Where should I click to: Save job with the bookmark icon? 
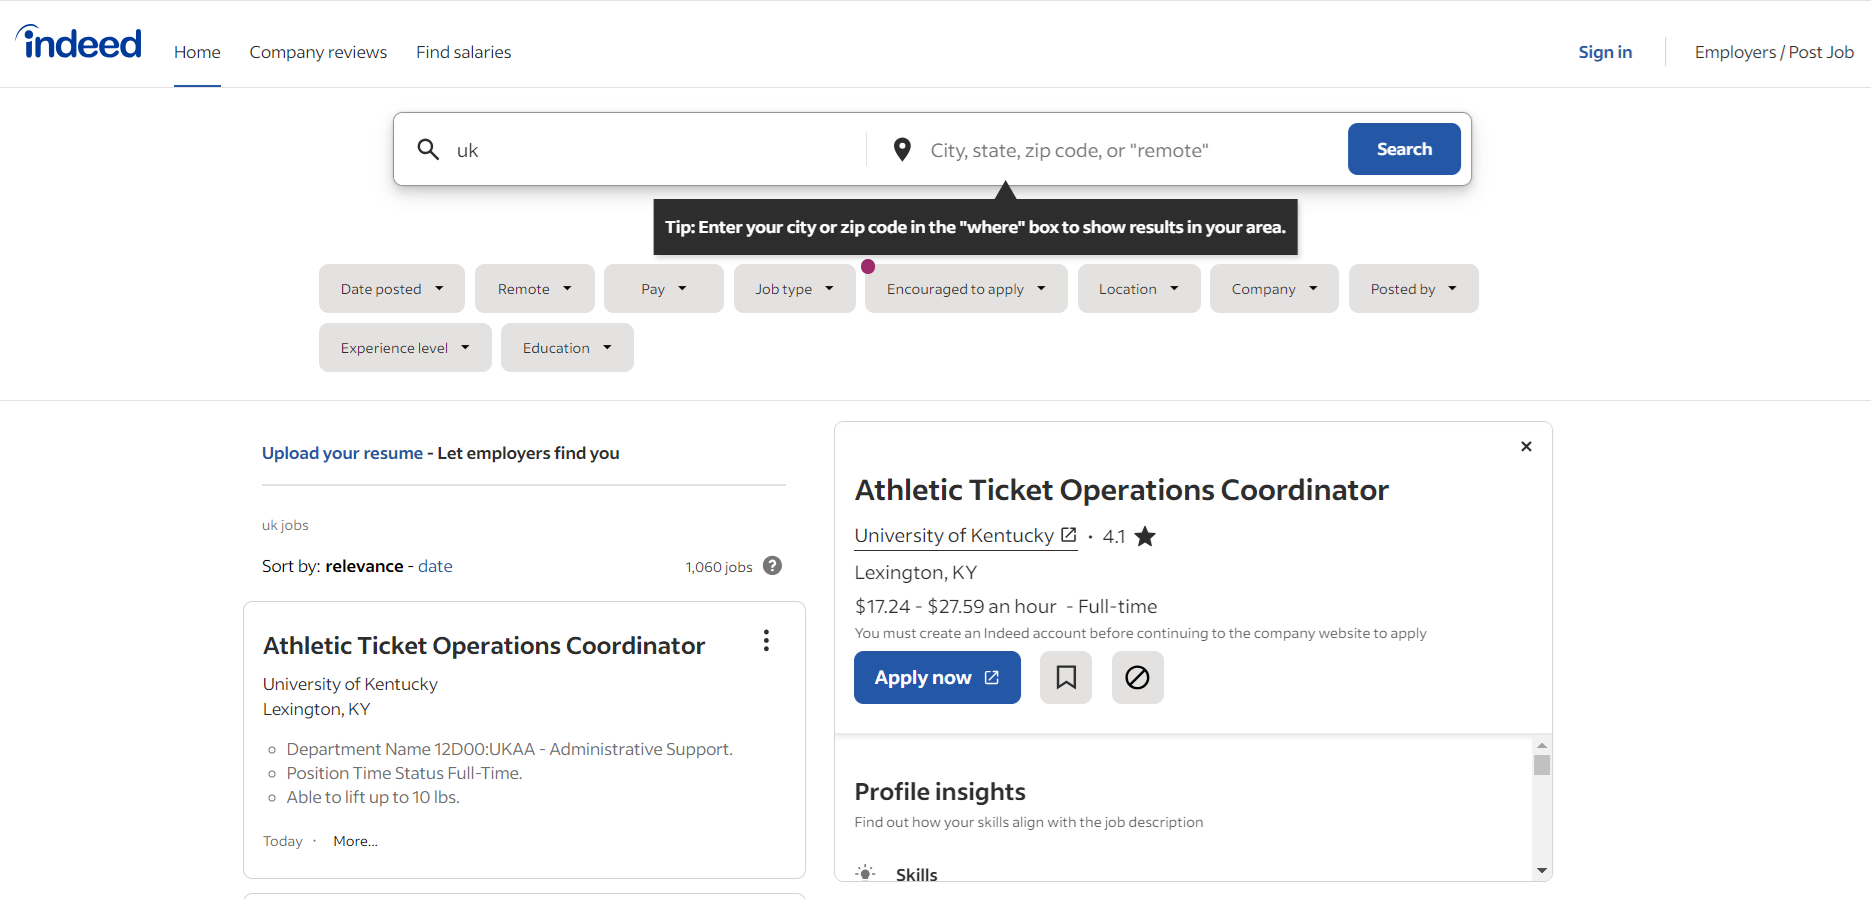pos(1066,678)
